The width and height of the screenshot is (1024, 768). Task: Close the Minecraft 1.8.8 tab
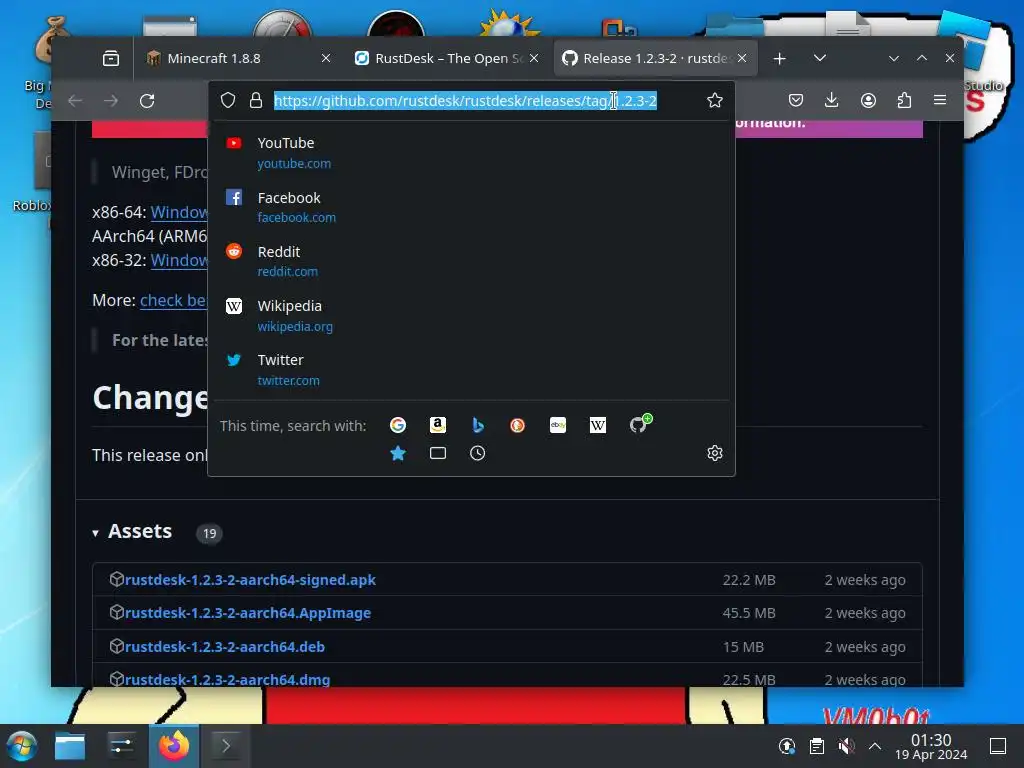point(326,59)
